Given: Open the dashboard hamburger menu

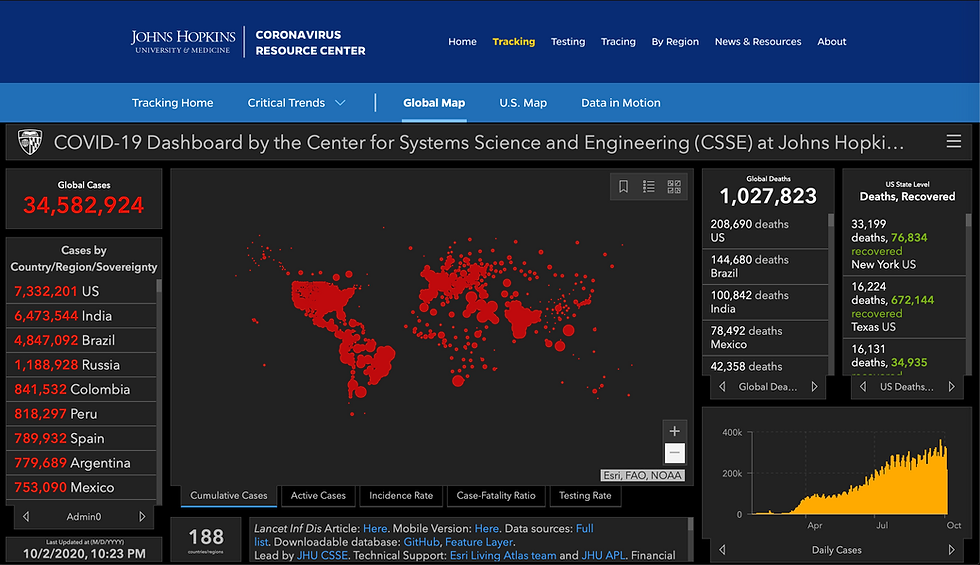Looking at the screenshot, I should click(953, 141).
